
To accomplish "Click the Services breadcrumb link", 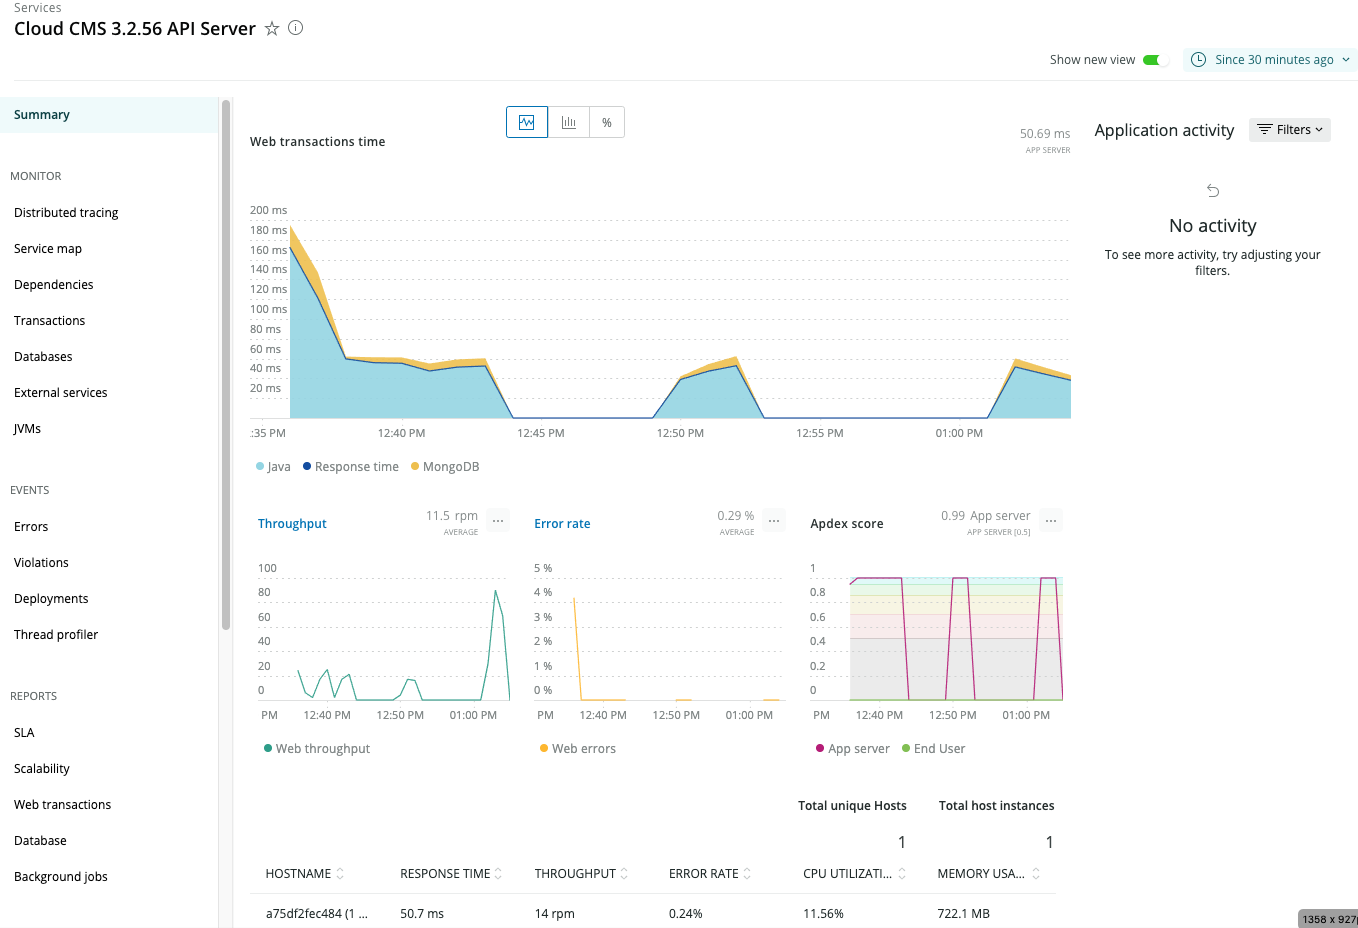I will (37, 8).
